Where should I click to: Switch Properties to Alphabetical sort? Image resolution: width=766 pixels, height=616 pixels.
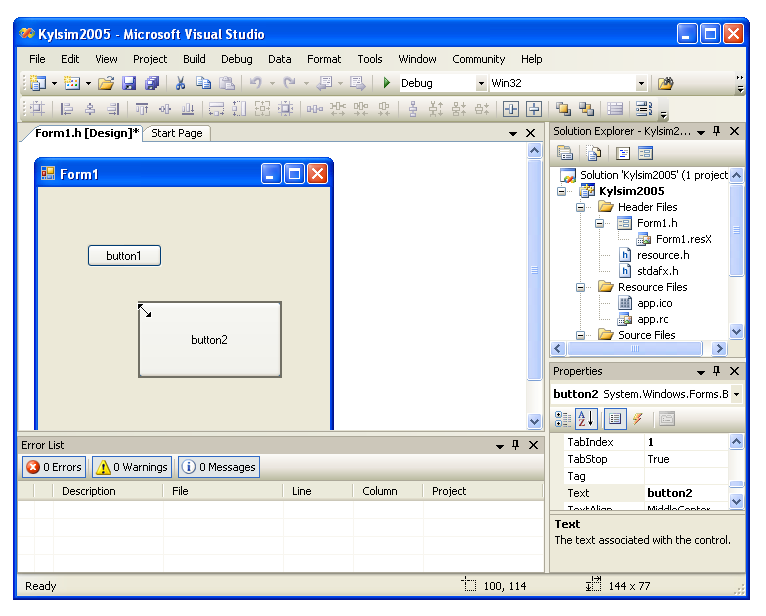tap(586, 419)
